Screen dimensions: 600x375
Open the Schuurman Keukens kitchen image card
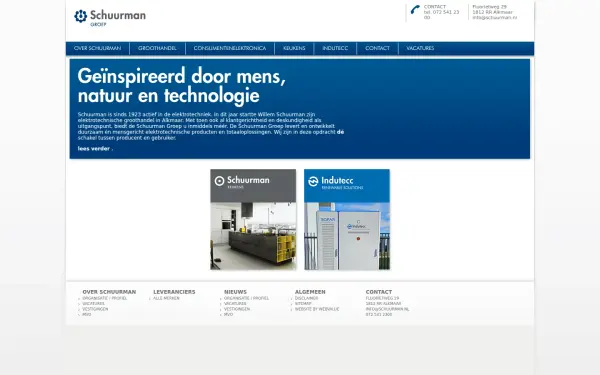[x=253, y=220]
